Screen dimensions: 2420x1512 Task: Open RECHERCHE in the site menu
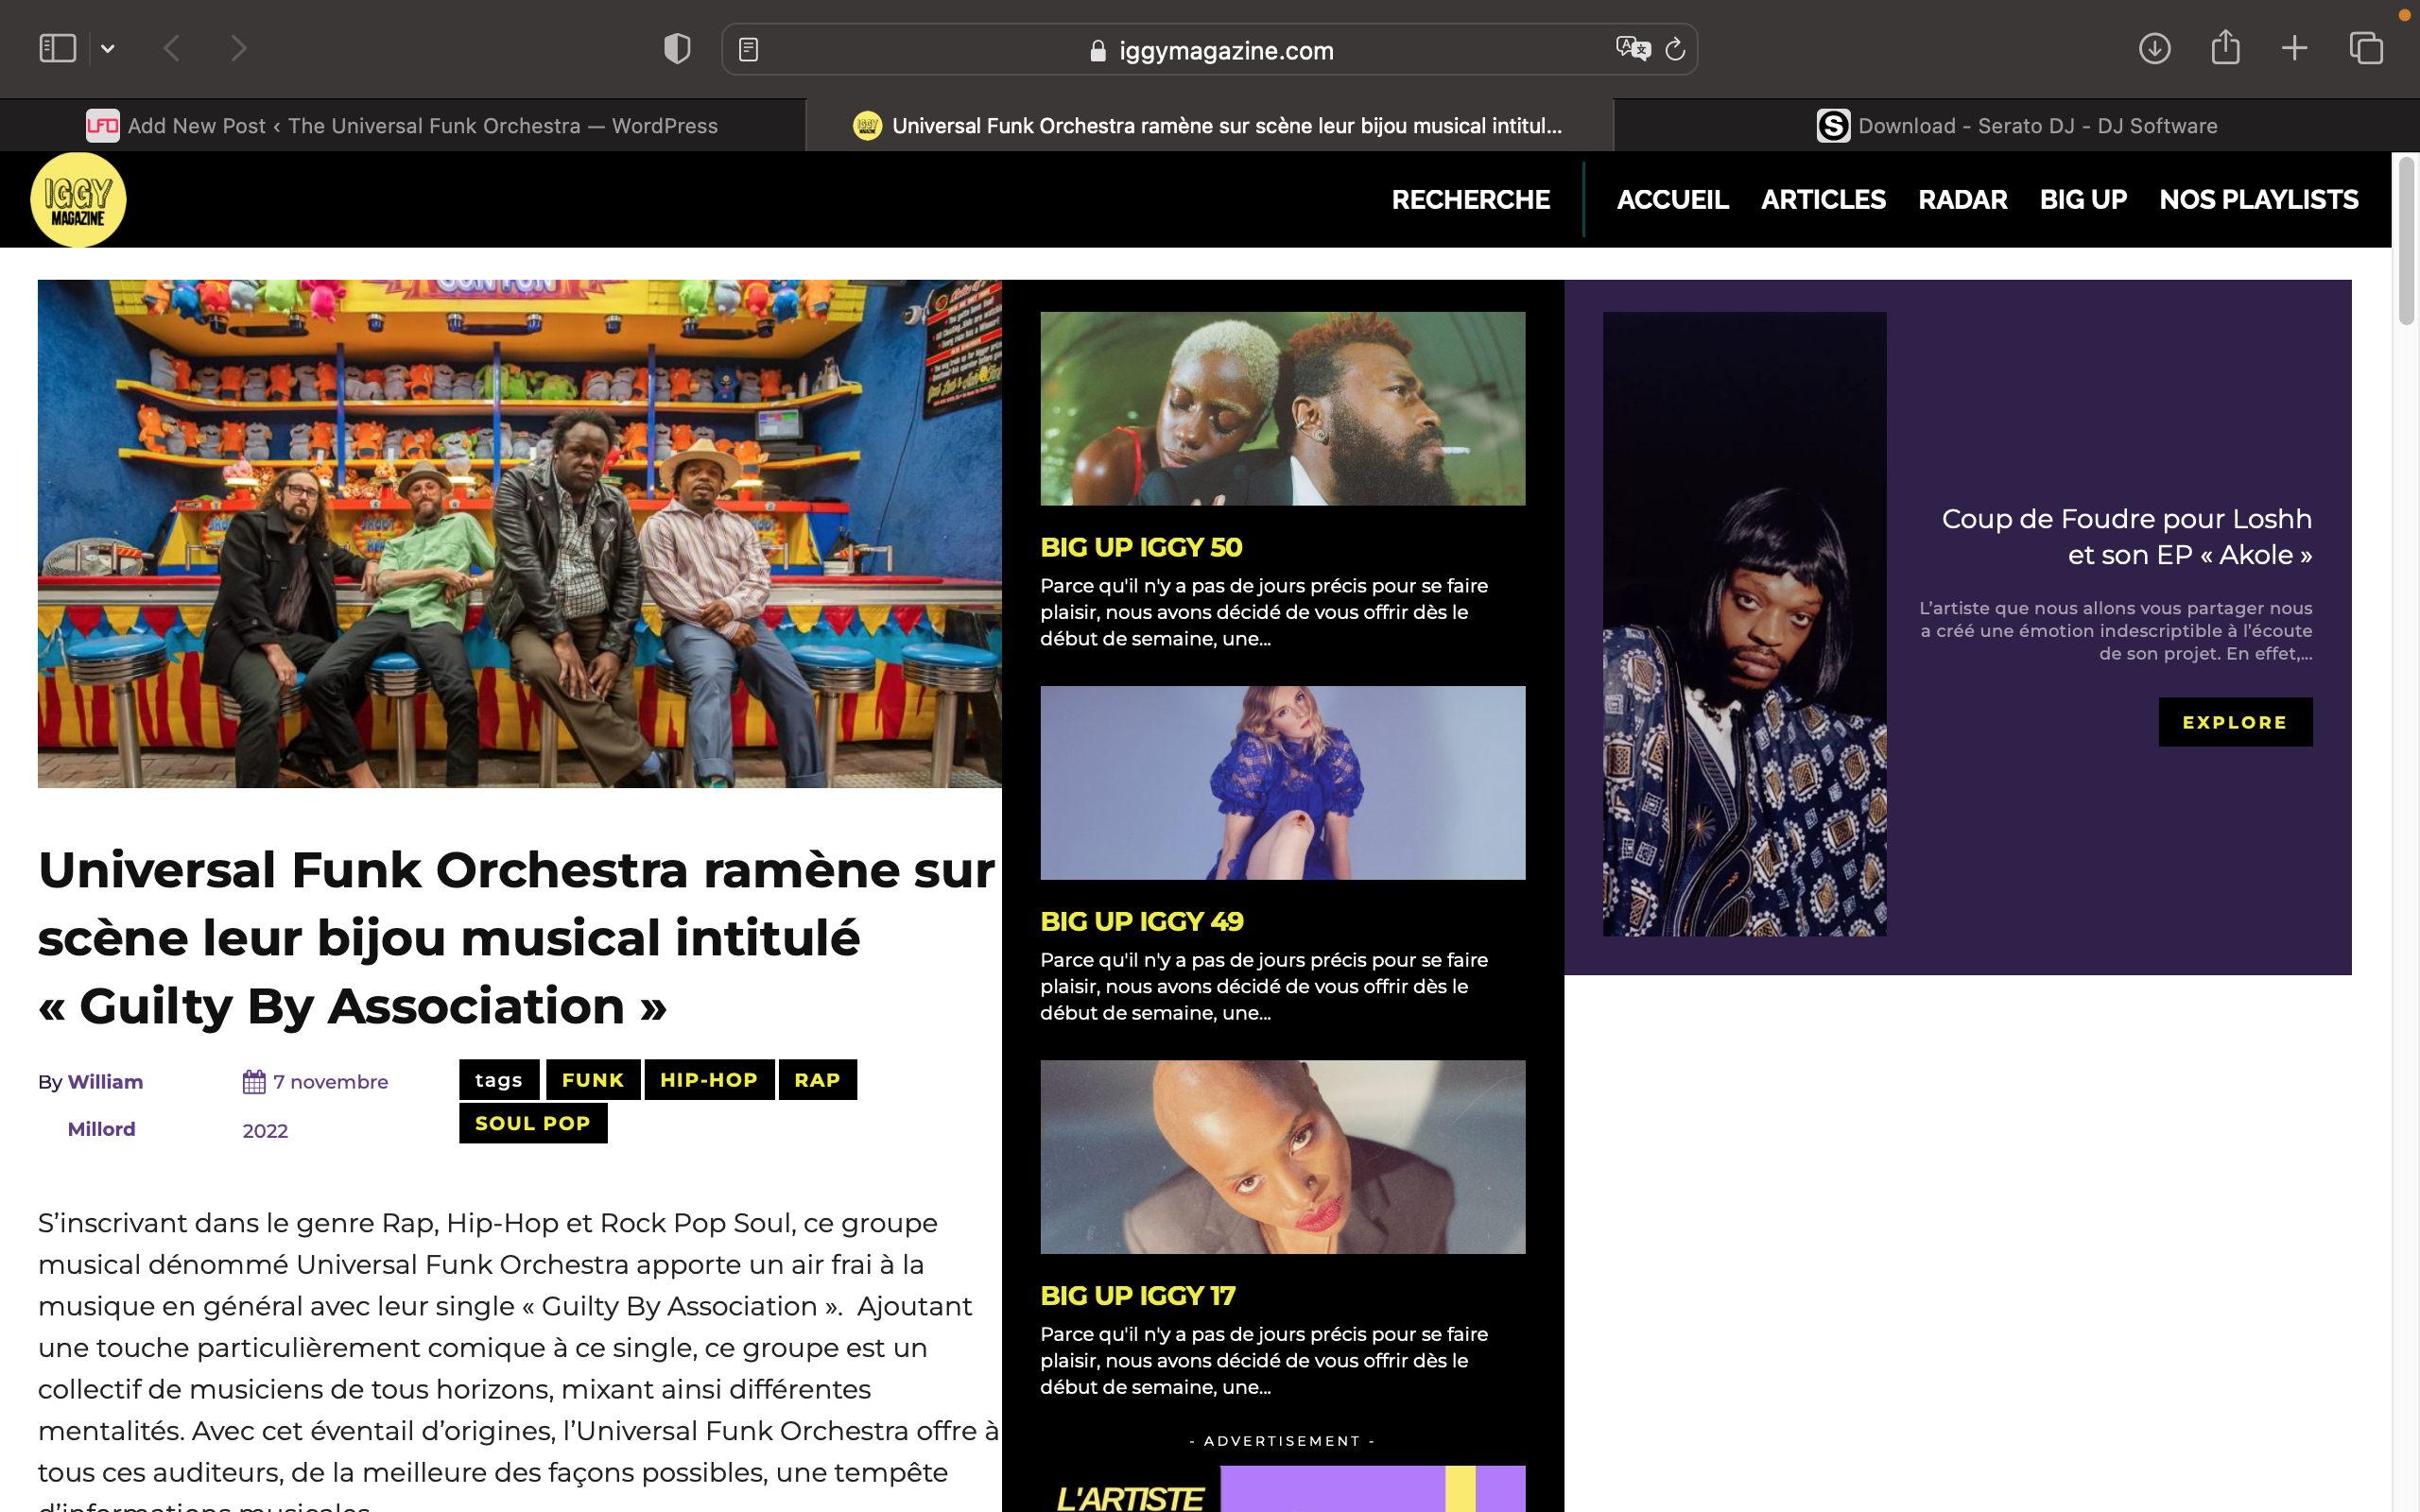coord(1470,200)
